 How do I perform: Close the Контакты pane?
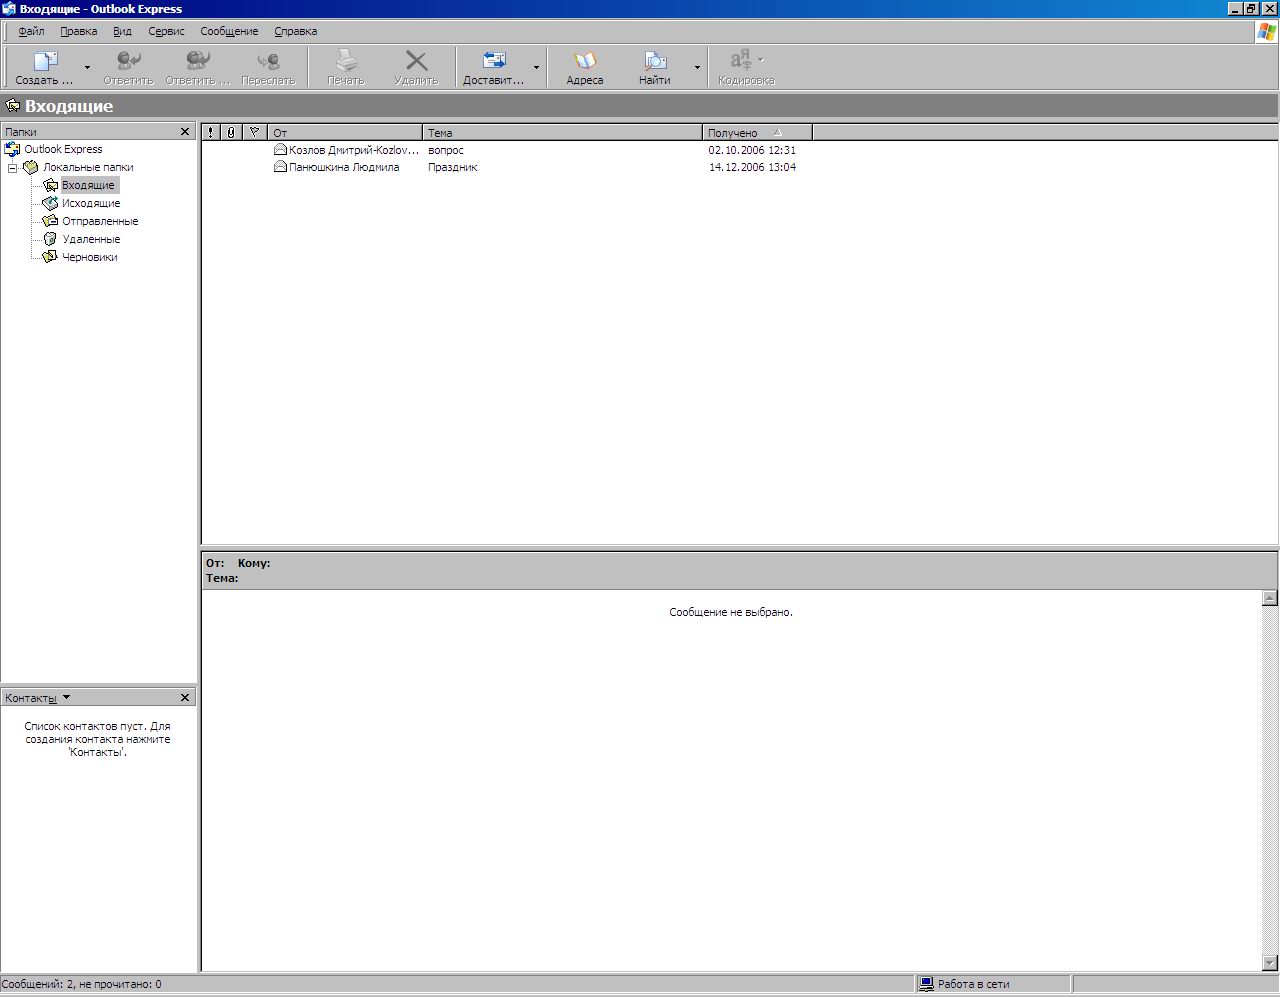(x=185, y=698)
